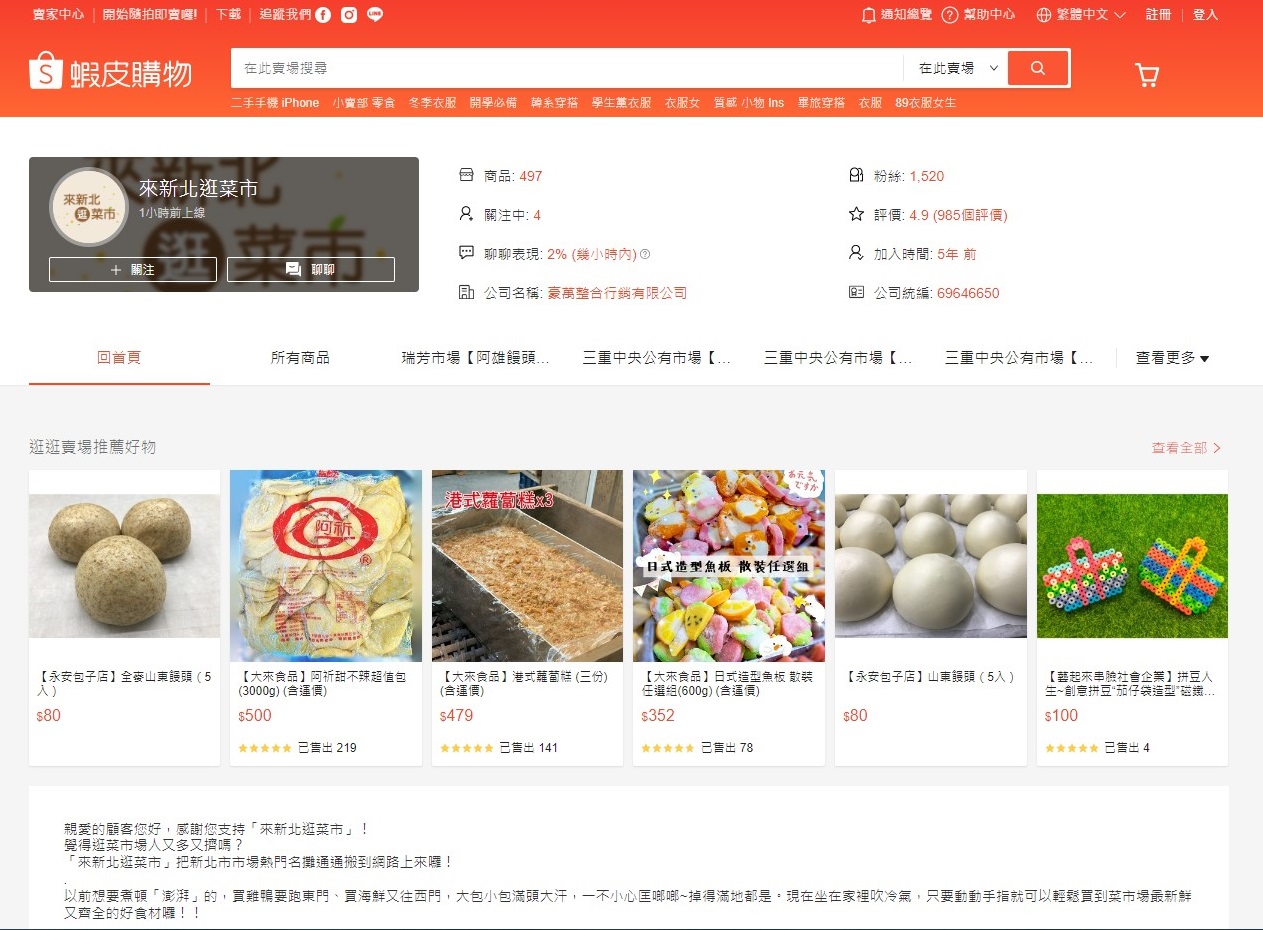
Task: Click the 公司統編 ID card icon
Action: tap(856, 293)
